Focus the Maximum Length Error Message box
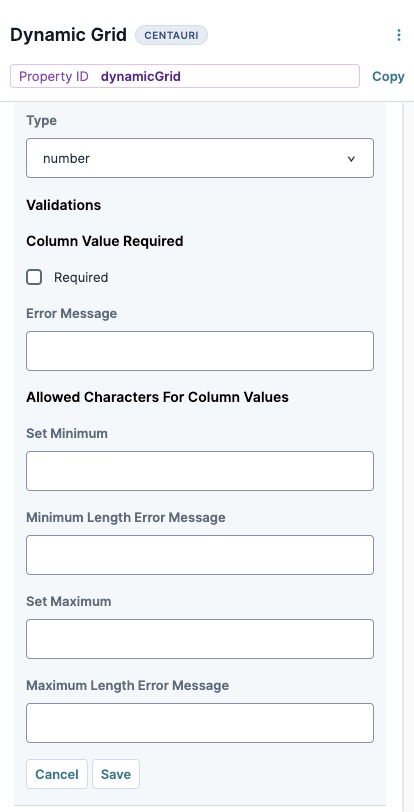This screenshot has width=414, height=812. click(199, 723)
